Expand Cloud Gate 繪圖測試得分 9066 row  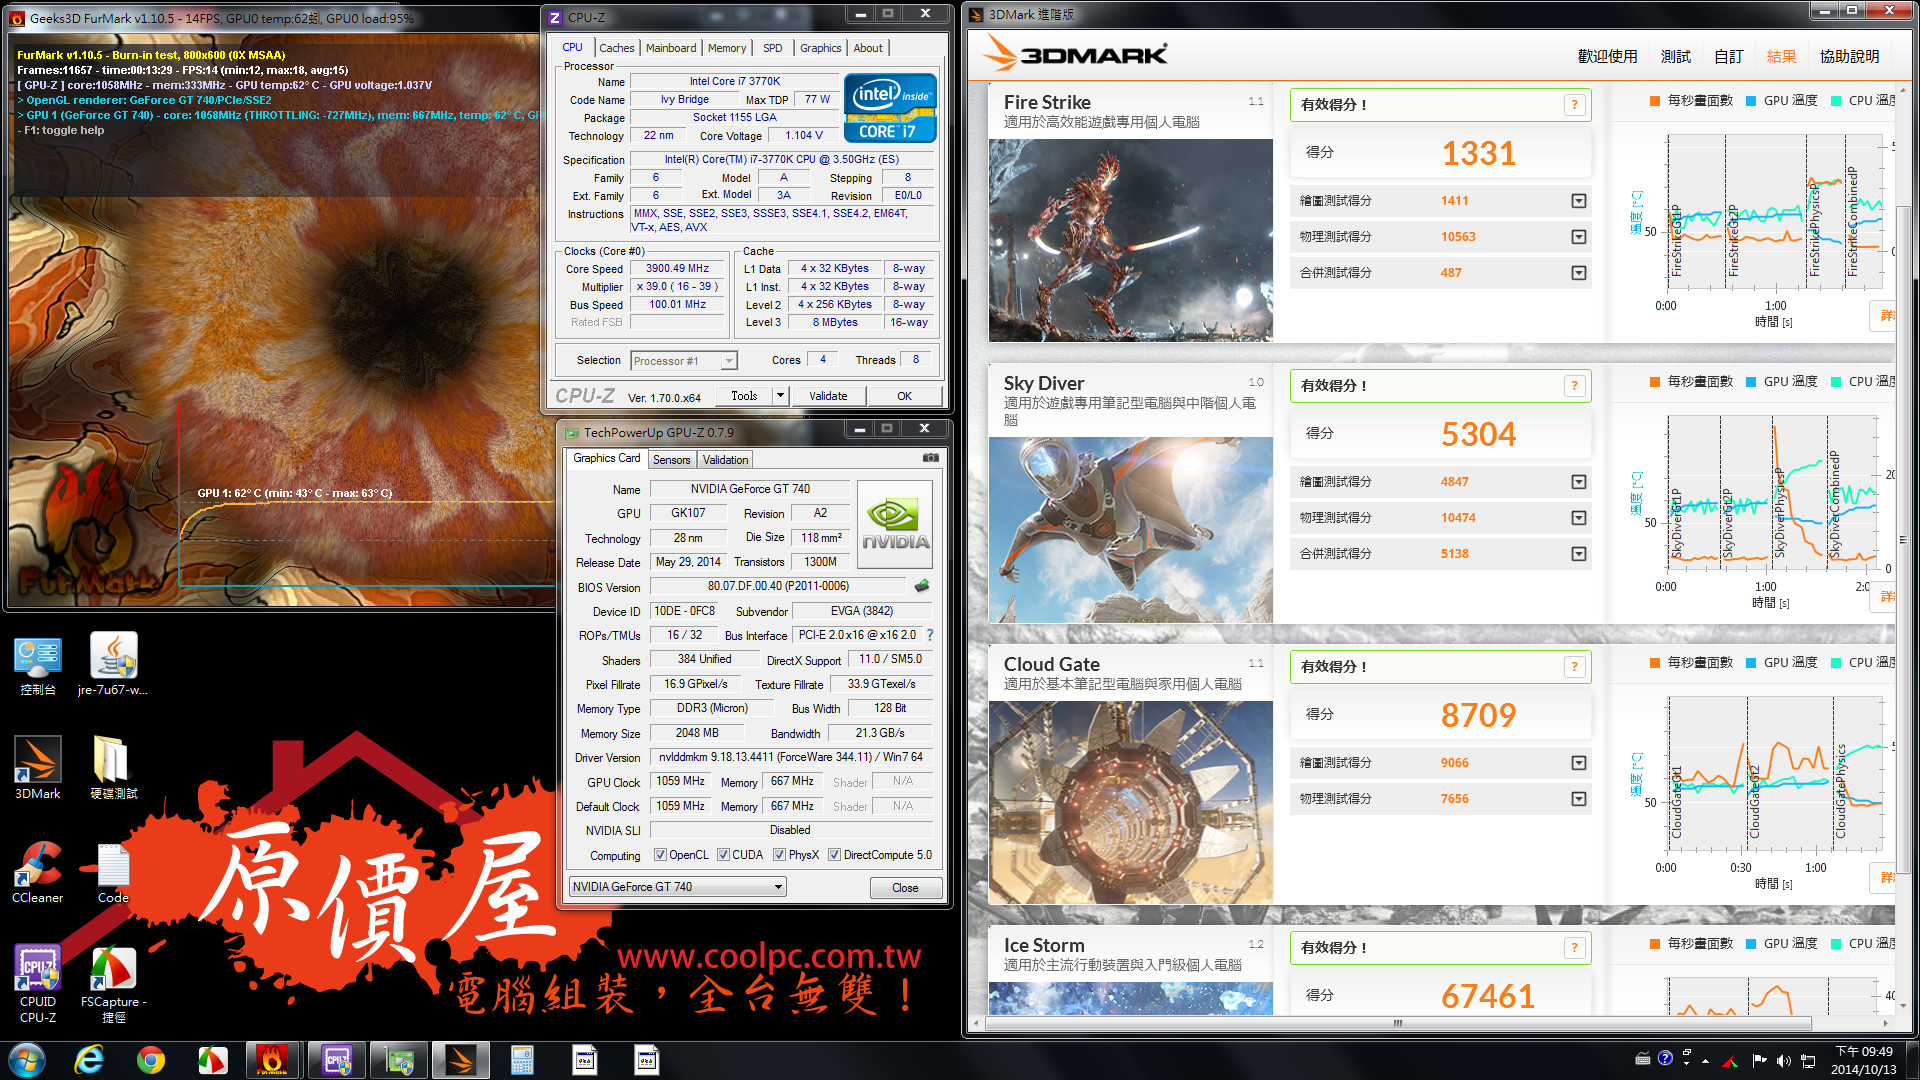1579,763
